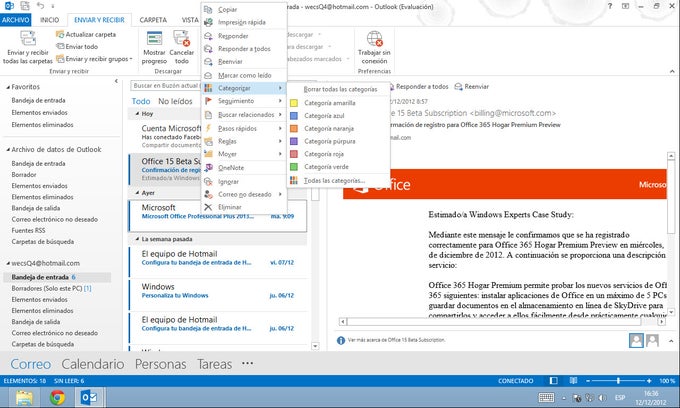This screenshot has height=408, width=680.
Task: Click the Enviar todo icon
Action: (60, 46)
